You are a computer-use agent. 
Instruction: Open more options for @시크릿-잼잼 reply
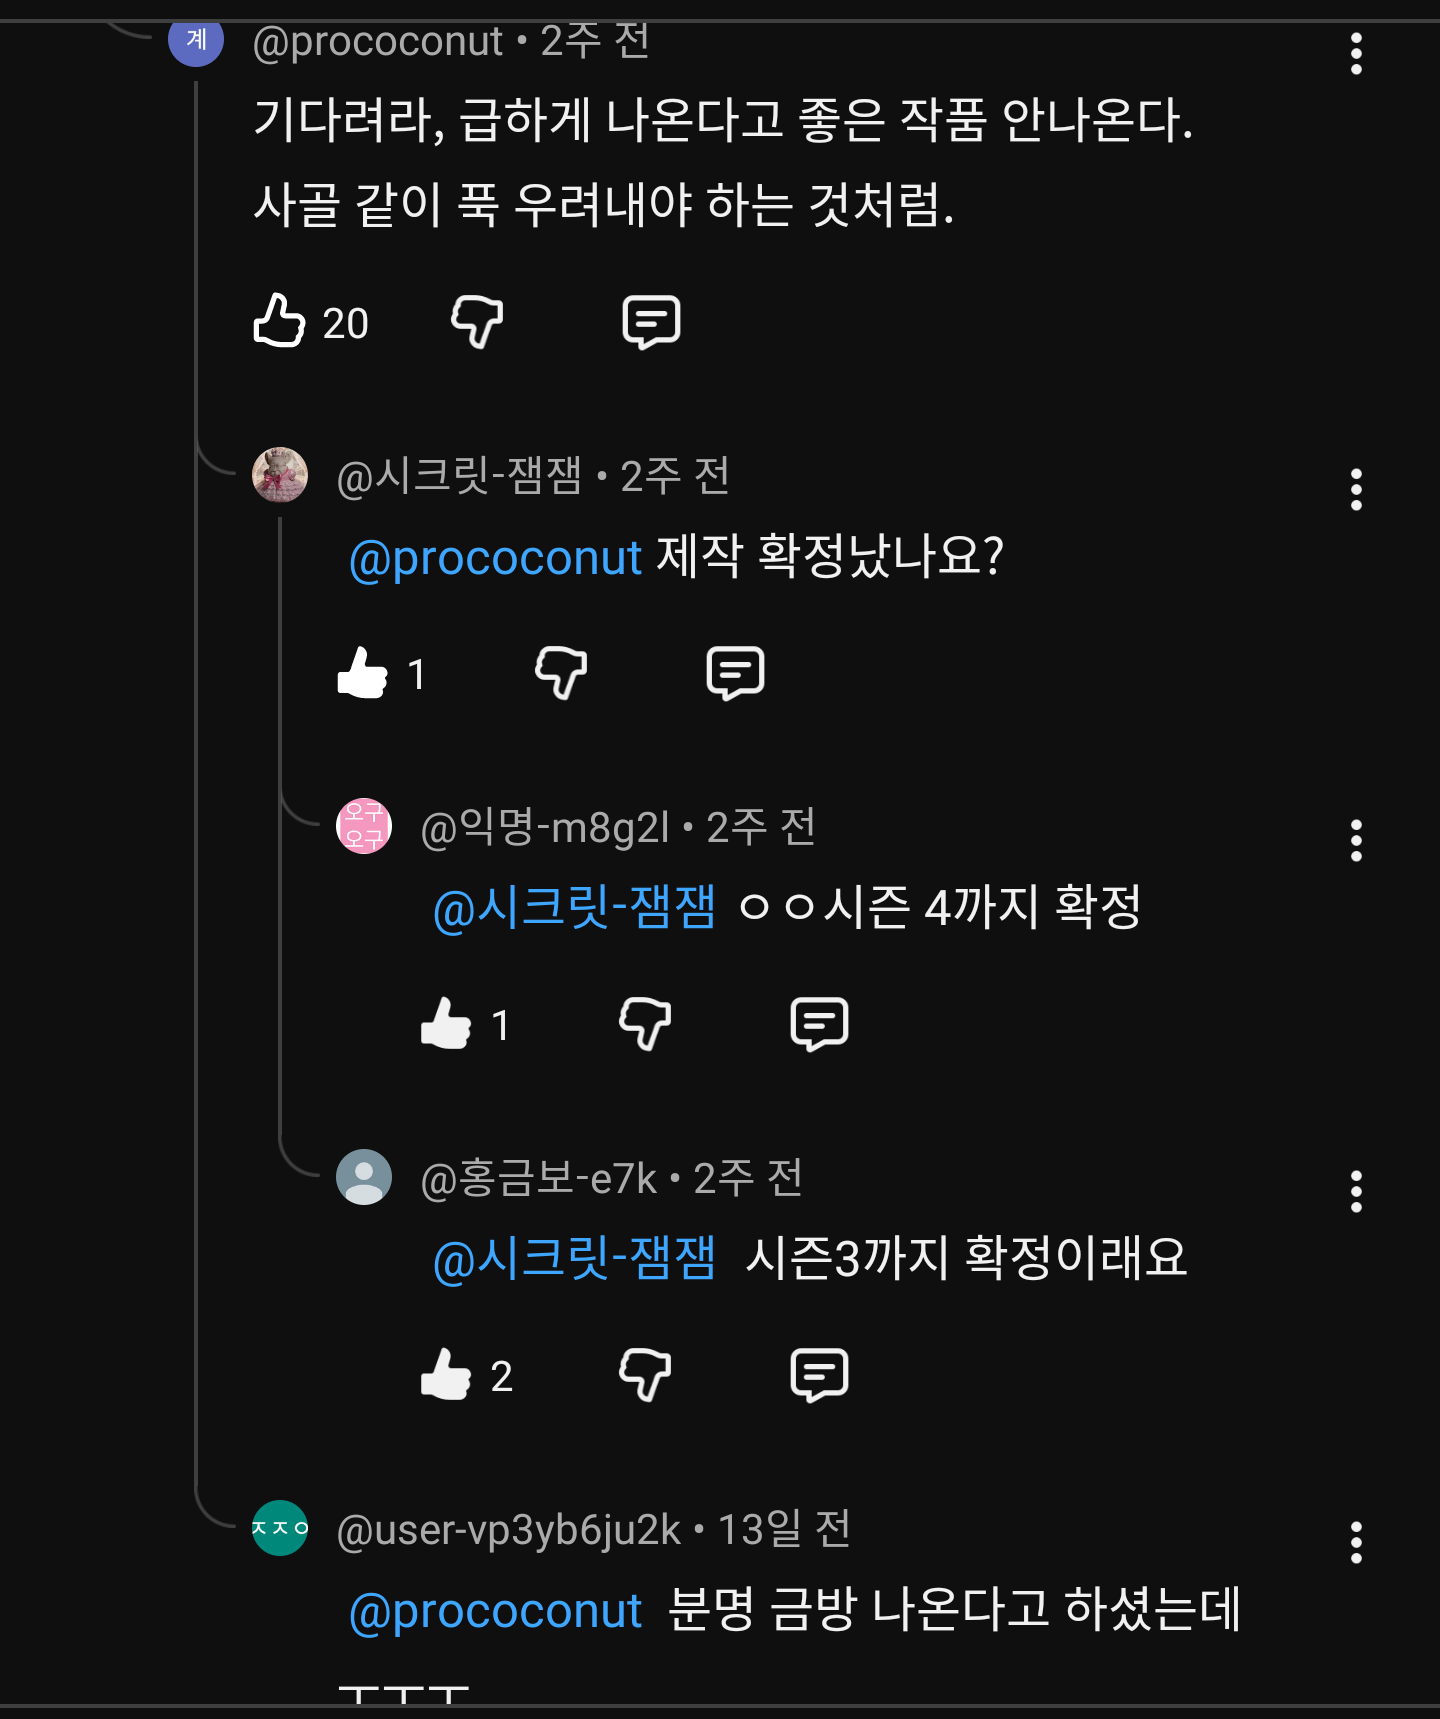point(1356,490)
